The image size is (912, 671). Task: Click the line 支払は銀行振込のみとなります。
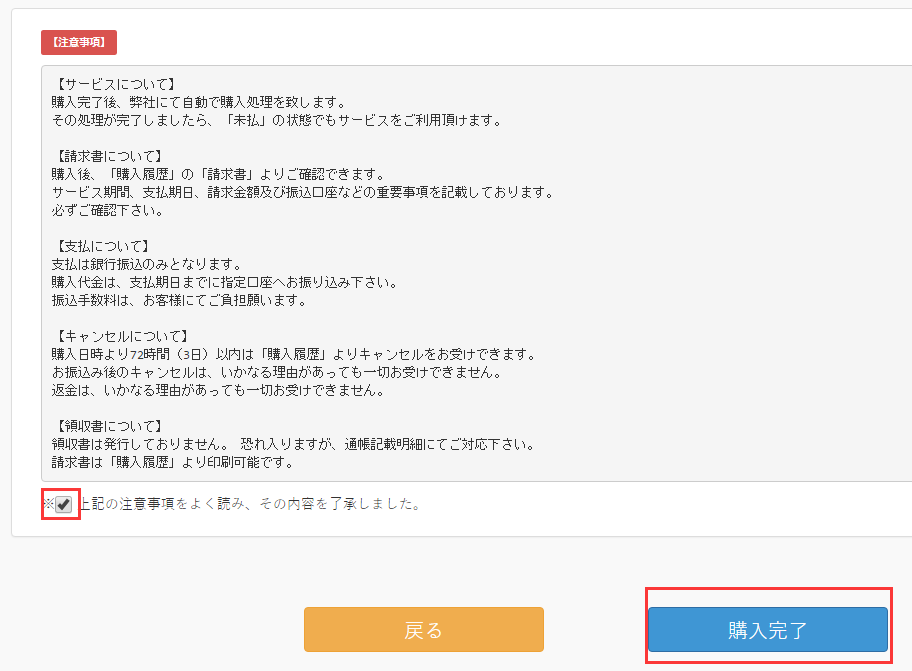pos(147,265)
